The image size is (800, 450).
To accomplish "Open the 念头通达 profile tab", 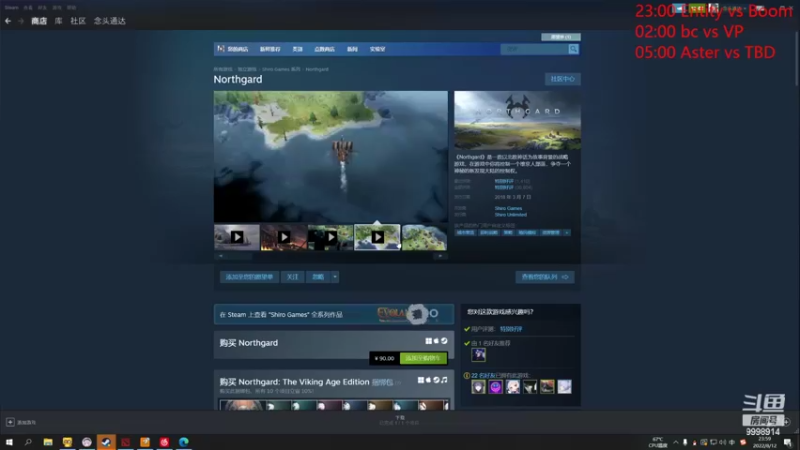I will [110, 21].
